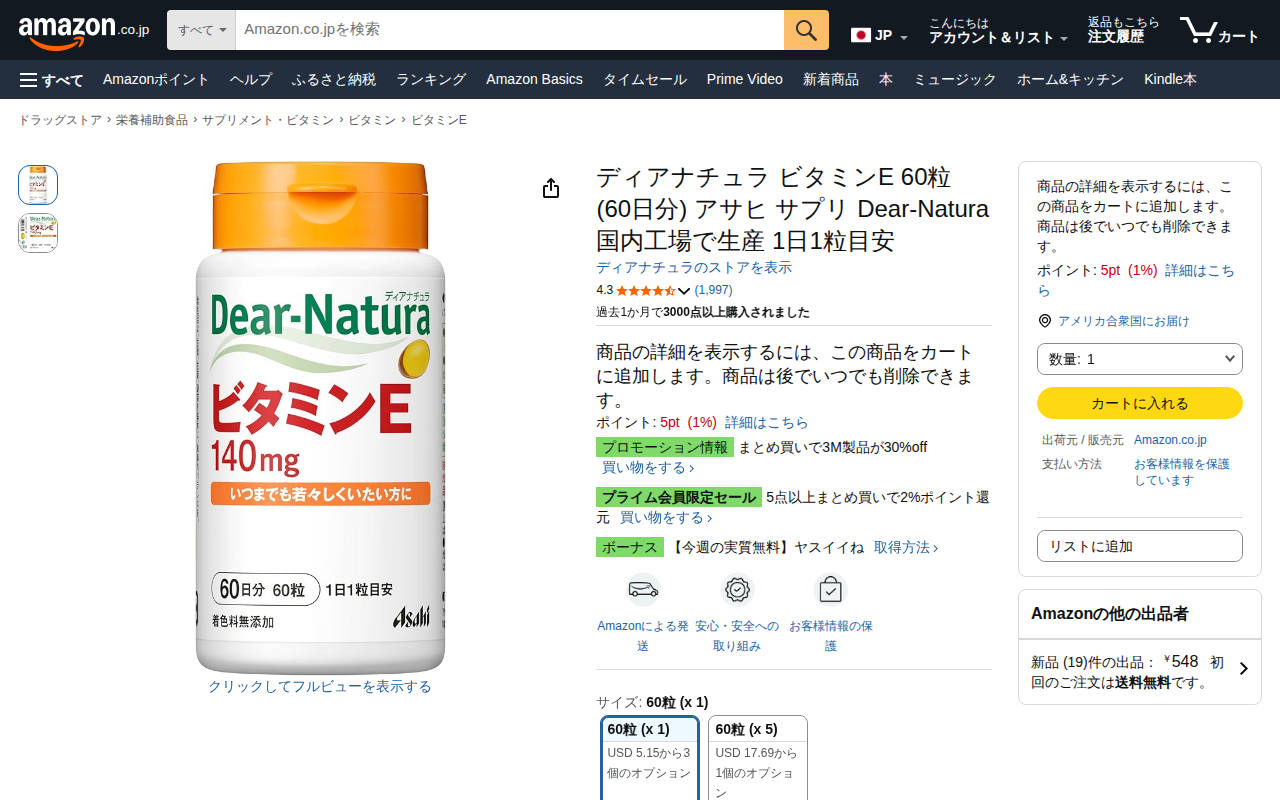Select the 60粒 (x 5) size option
The width and height of the screenshot is (1280, 800).
click(758, 758)
